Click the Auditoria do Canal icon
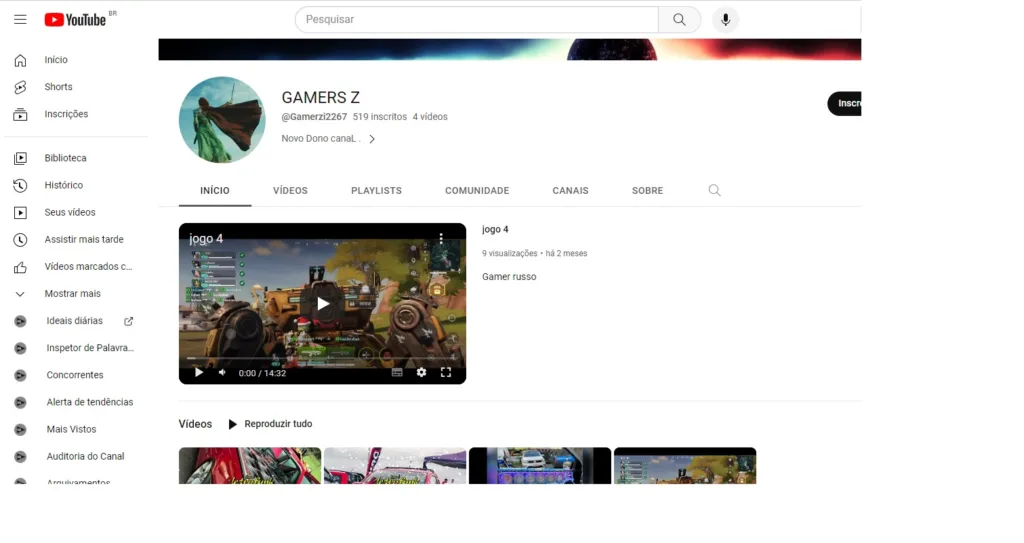 point(20,457)
